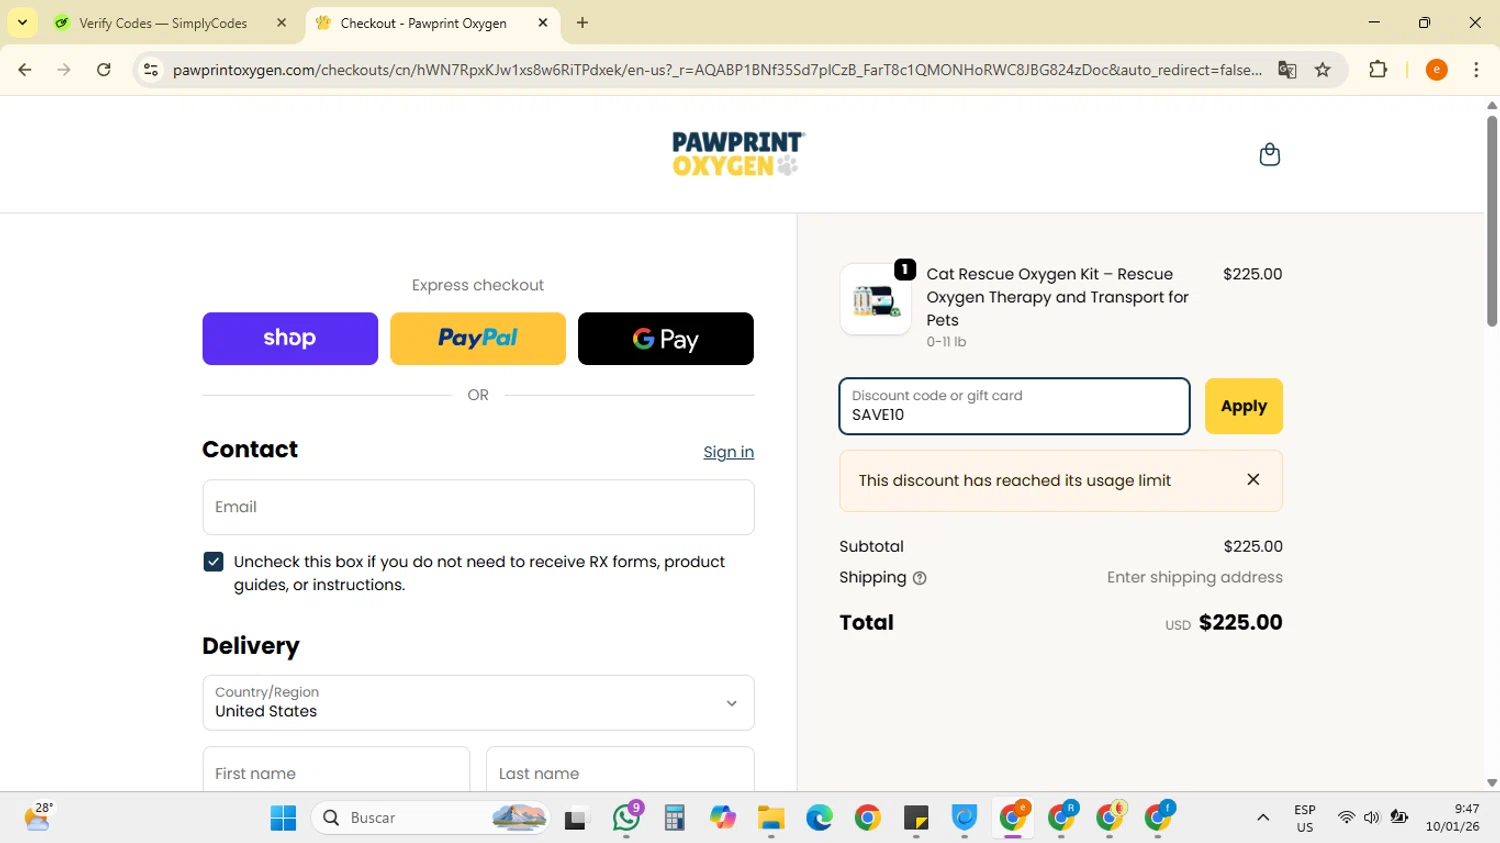Switch to the Verify Codes SimplyCodes tab
Screen dimensions: 1500x843
pyautogui.click(x=164, y=23)
